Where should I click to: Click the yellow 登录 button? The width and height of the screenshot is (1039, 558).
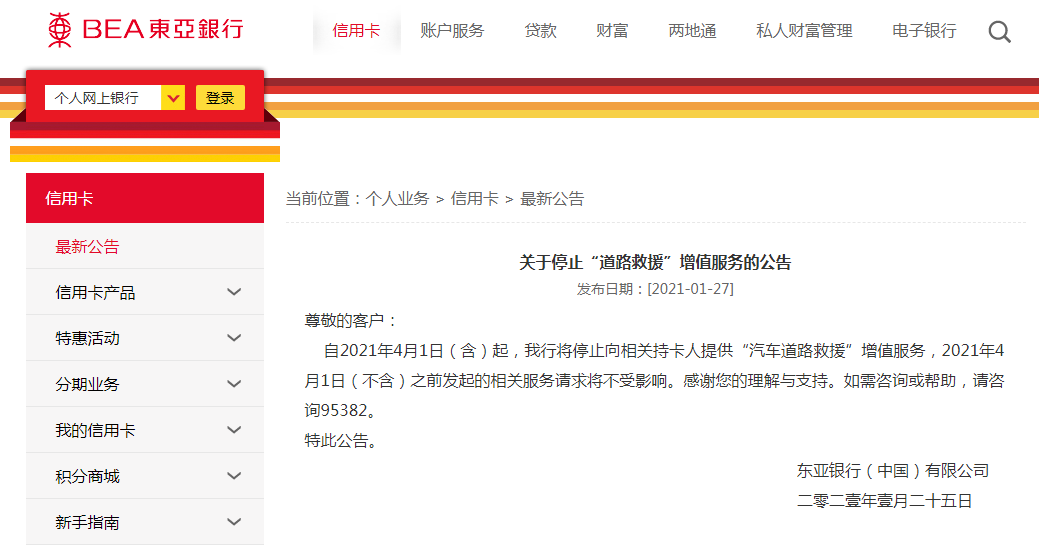tap(220, 98)
